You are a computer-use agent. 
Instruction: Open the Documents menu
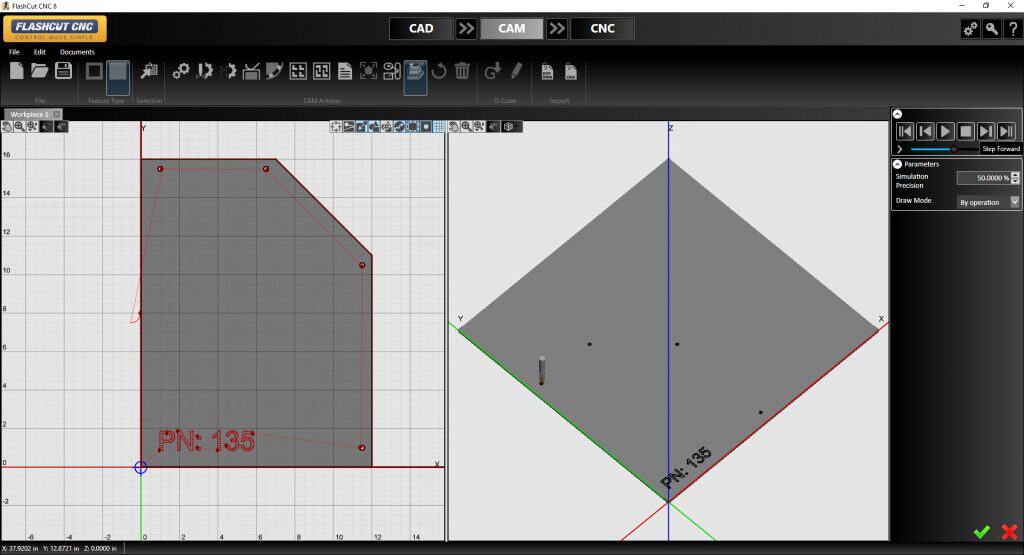click(77, 52)
